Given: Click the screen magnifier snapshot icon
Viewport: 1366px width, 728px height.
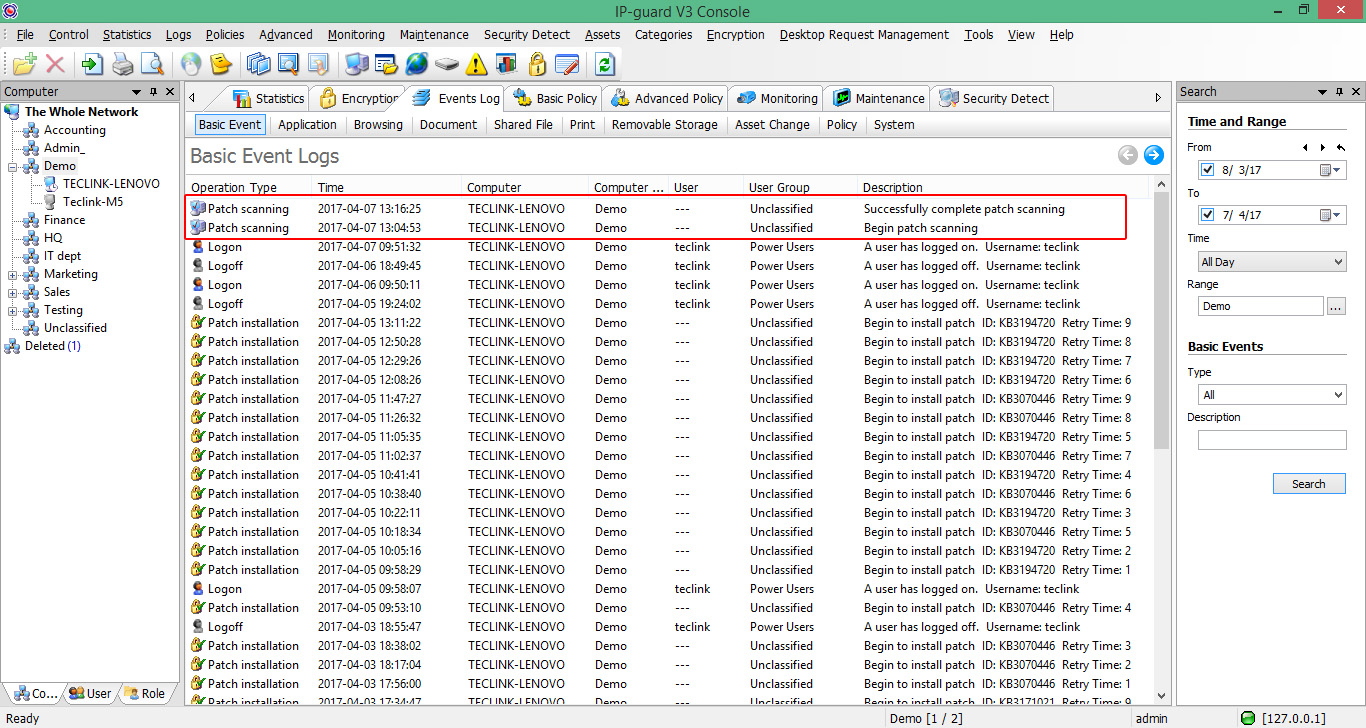Looking at the screenshot, I should (x=288, y=65).
